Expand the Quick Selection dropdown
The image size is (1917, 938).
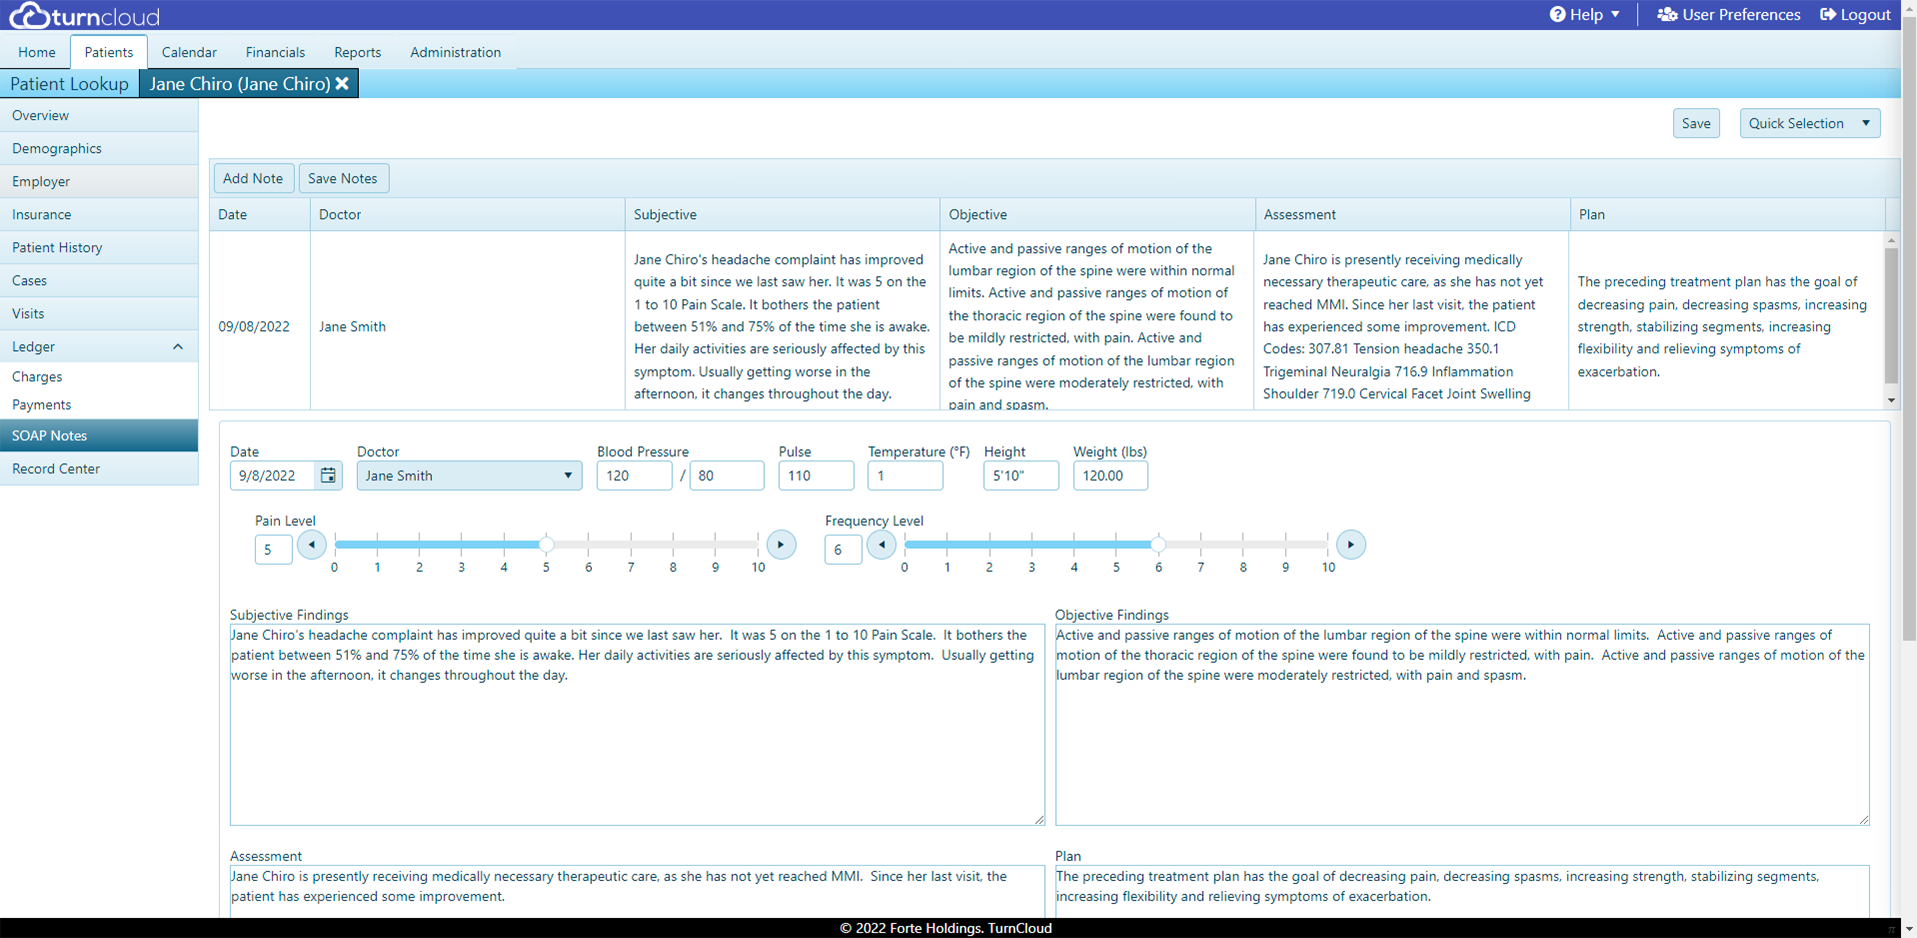click(x=1809, y=123)
